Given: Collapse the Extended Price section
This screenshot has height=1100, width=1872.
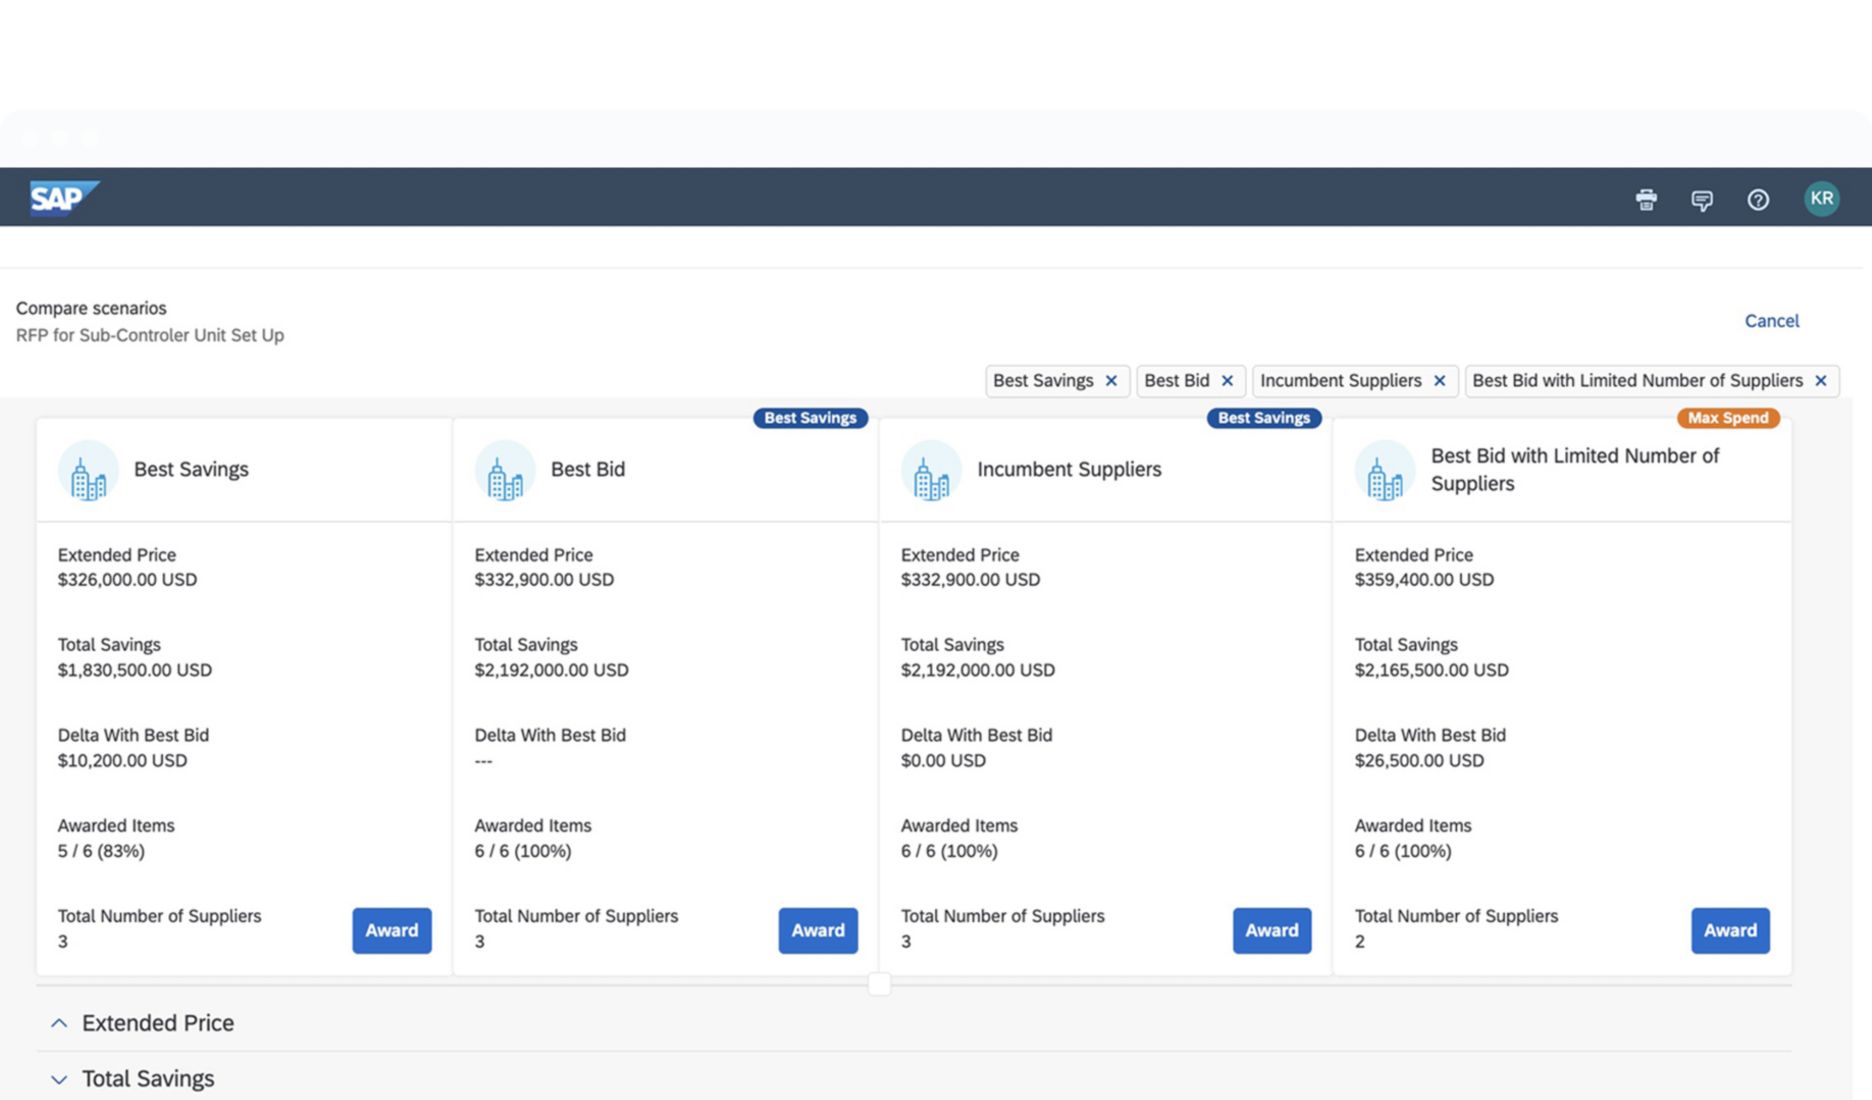Looking at the screenshot, I should [x=59, y=1023].
